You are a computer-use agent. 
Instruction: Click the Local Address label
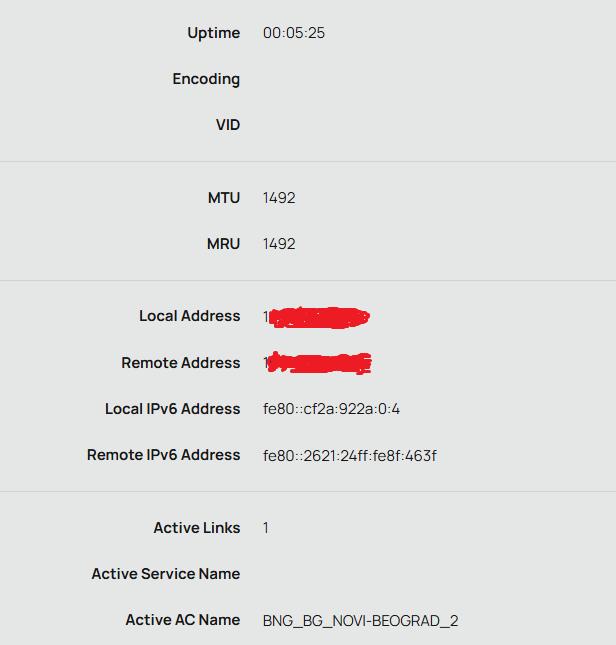pyautogui.click(x=189, y=316)
